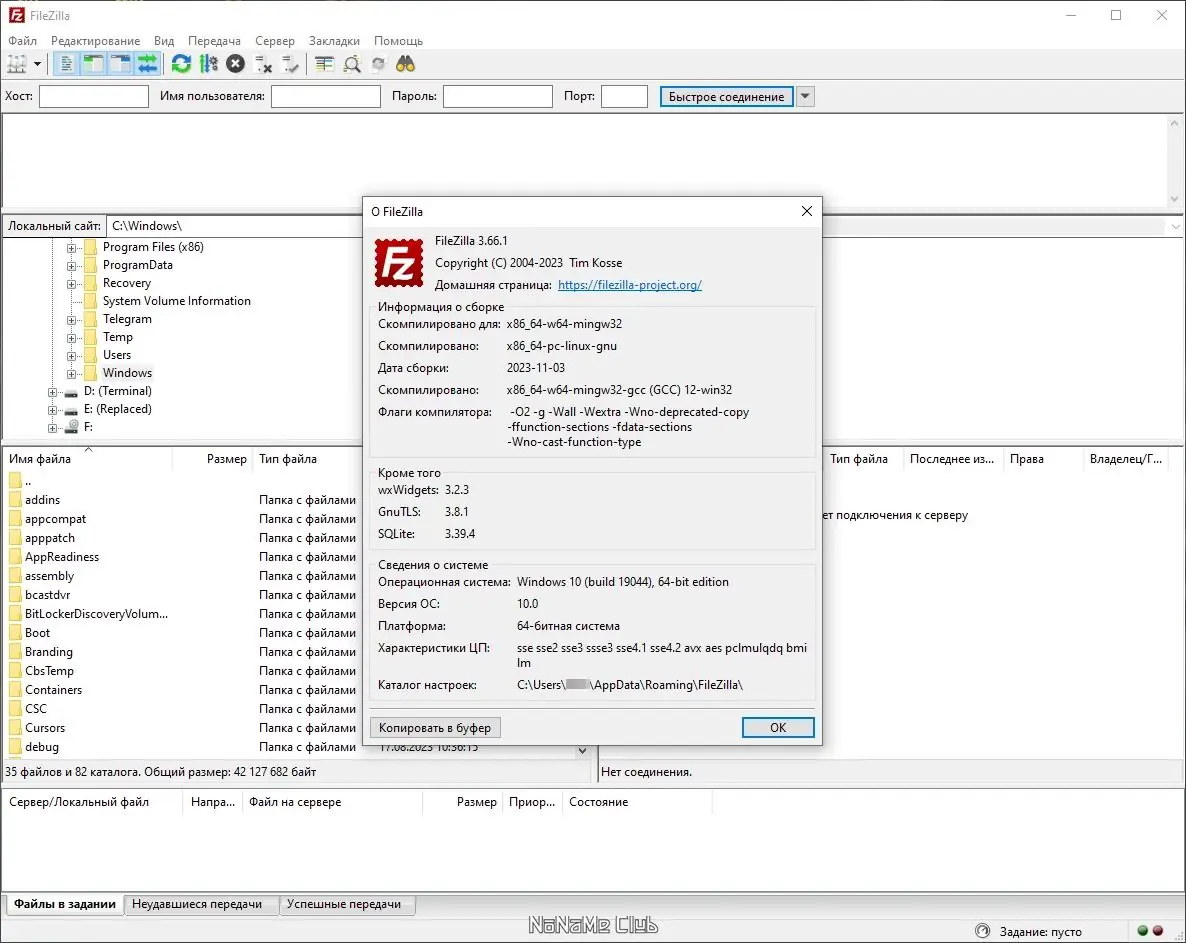Click OK in About dialog
The image size is (1186, 943).
(x=778, y=727)
